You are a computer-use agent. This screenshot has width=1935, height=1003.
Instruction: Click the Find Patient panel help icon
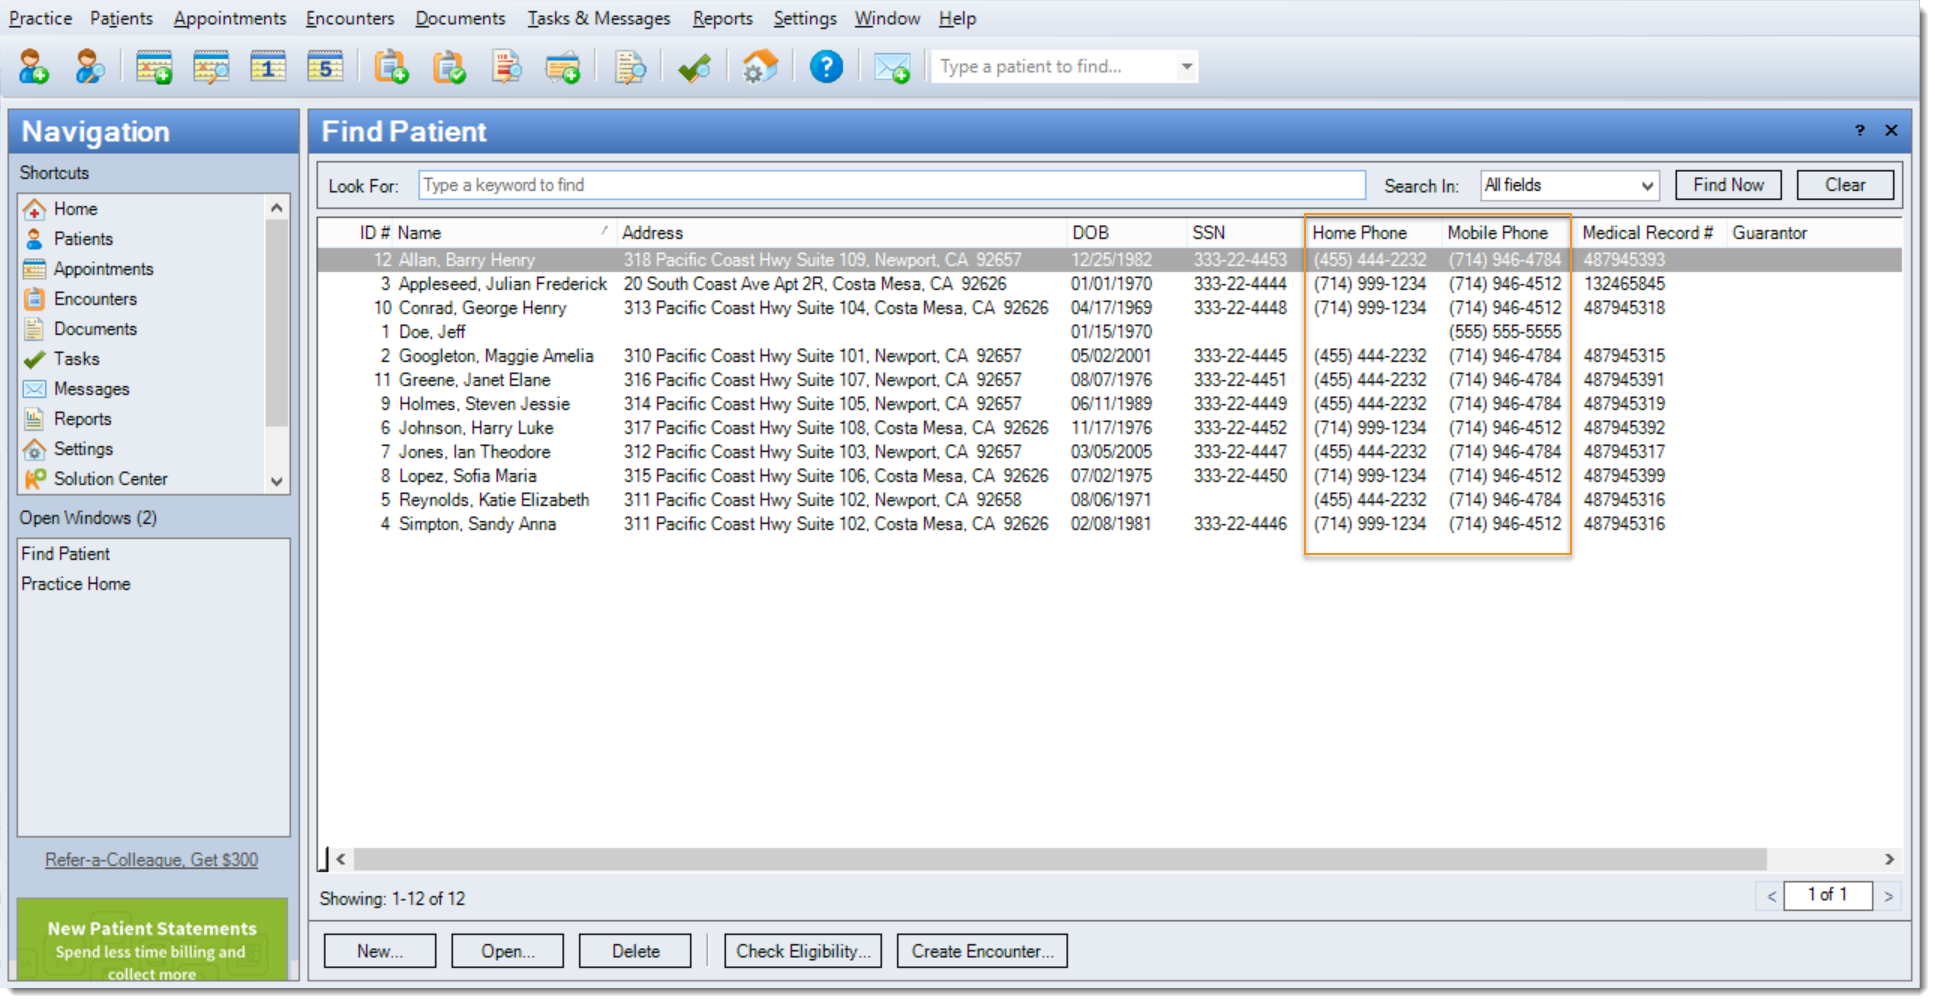pos(1860,130)
